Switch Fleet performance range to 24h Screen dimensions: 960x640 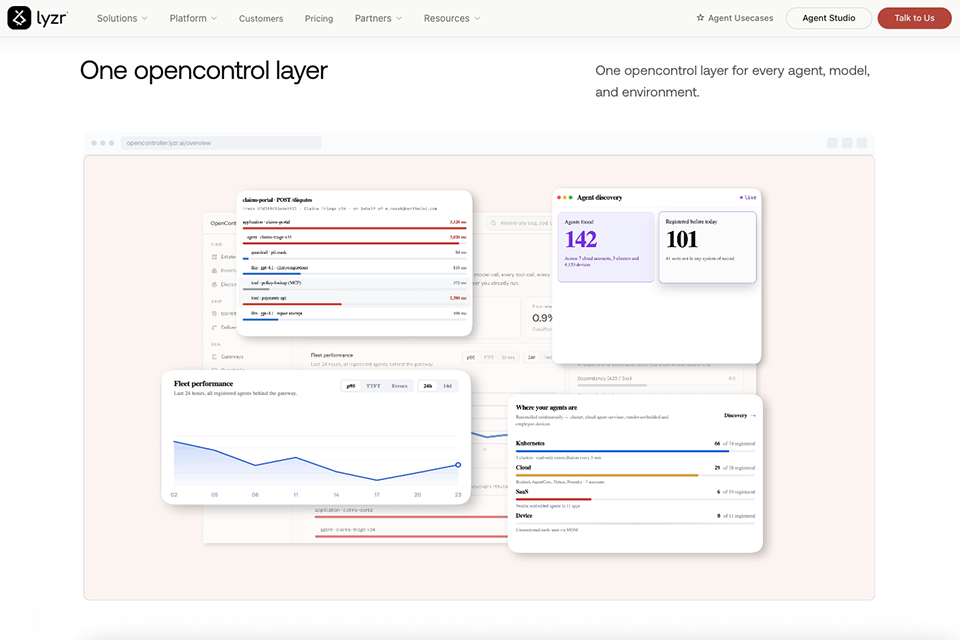pyautogui.click(x=427, y=386)
